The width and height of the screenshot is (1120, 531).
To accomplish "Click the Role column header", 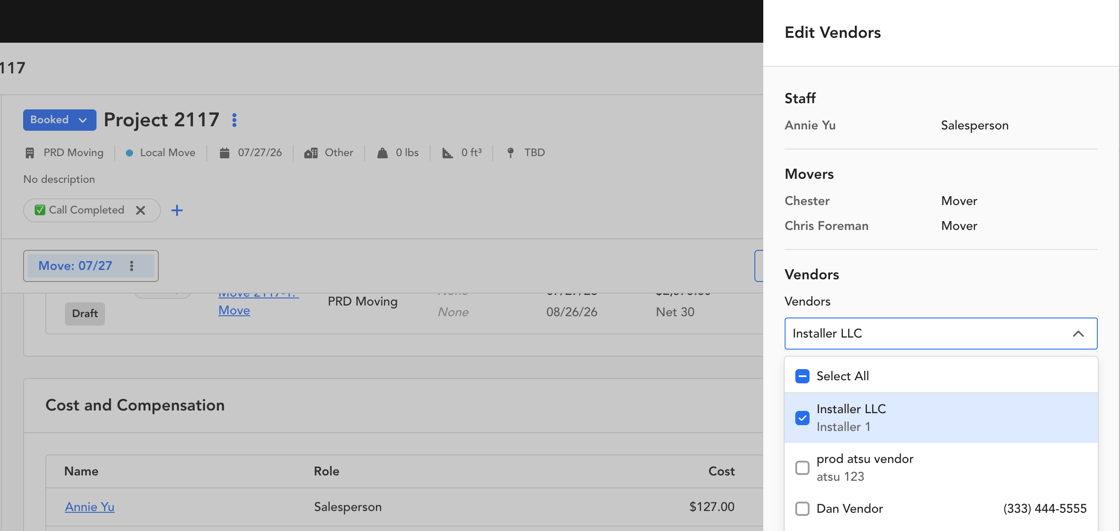I will [326, 471].
